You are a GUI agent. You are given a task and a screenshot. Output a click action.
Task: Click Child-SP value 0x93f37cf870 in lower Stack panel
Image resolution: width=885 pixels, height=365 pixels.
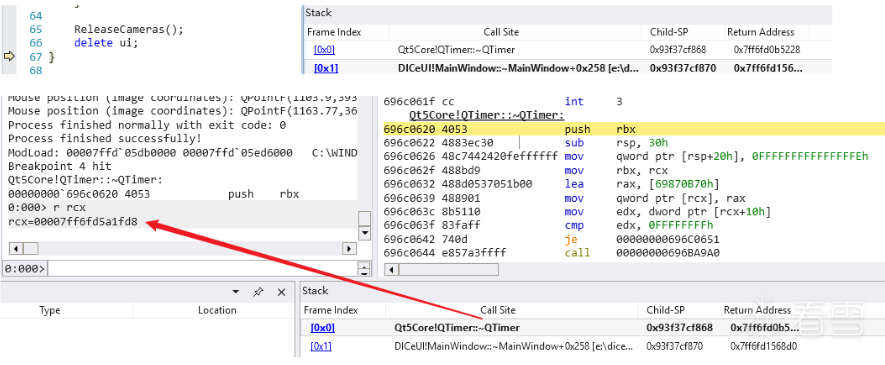pos(674,346)
